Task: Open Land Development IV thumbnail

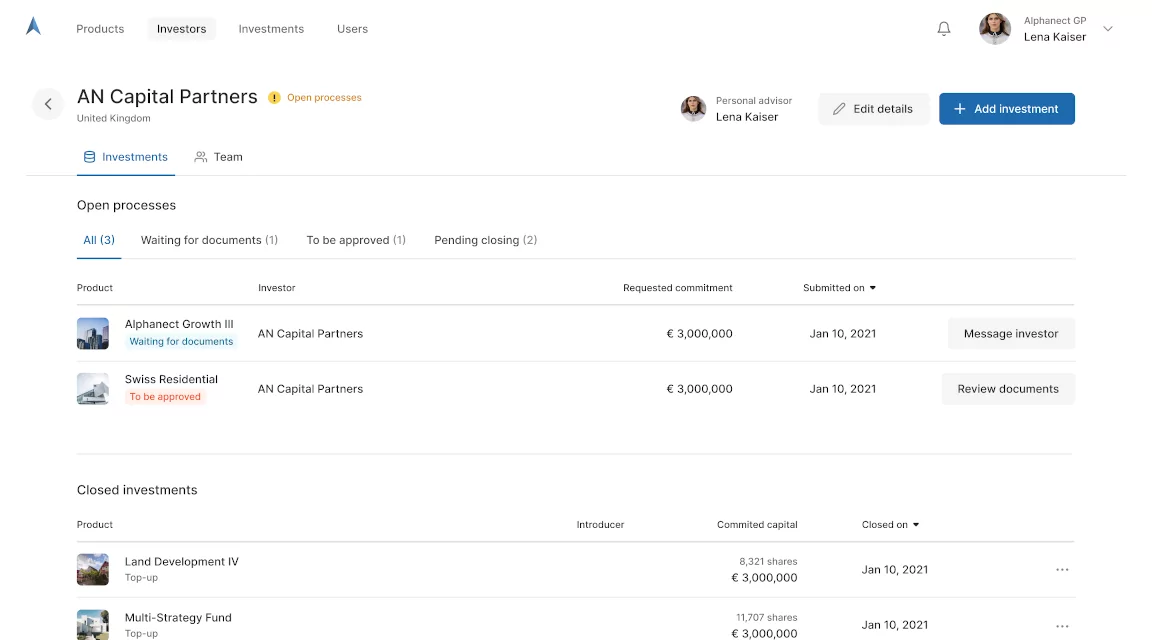Action: [x=93, y=569]
